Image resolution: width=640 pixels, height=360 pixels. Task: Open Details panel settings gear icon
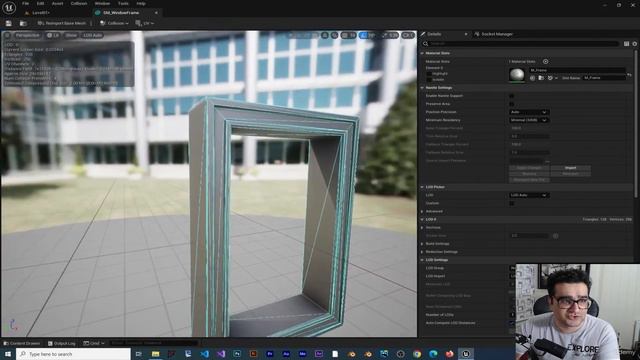pos(634,44)
